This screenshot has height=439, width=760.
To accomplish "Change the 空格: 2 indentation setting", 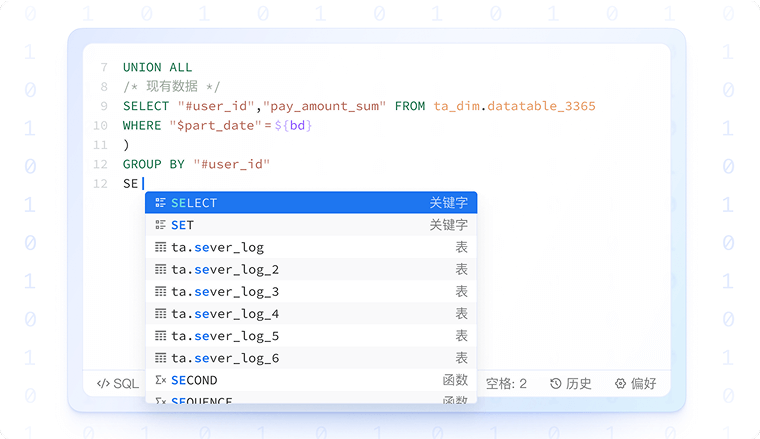I will click(506, 384).
